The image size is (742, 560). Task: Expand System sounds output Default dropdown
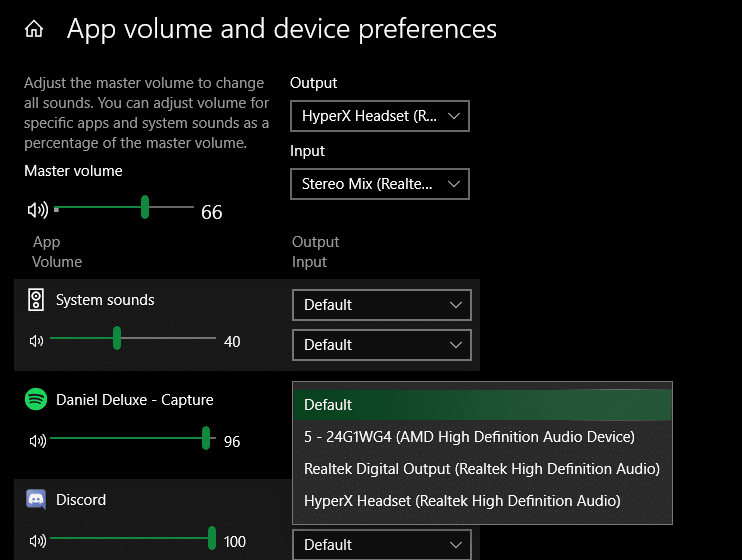point(382,305)
